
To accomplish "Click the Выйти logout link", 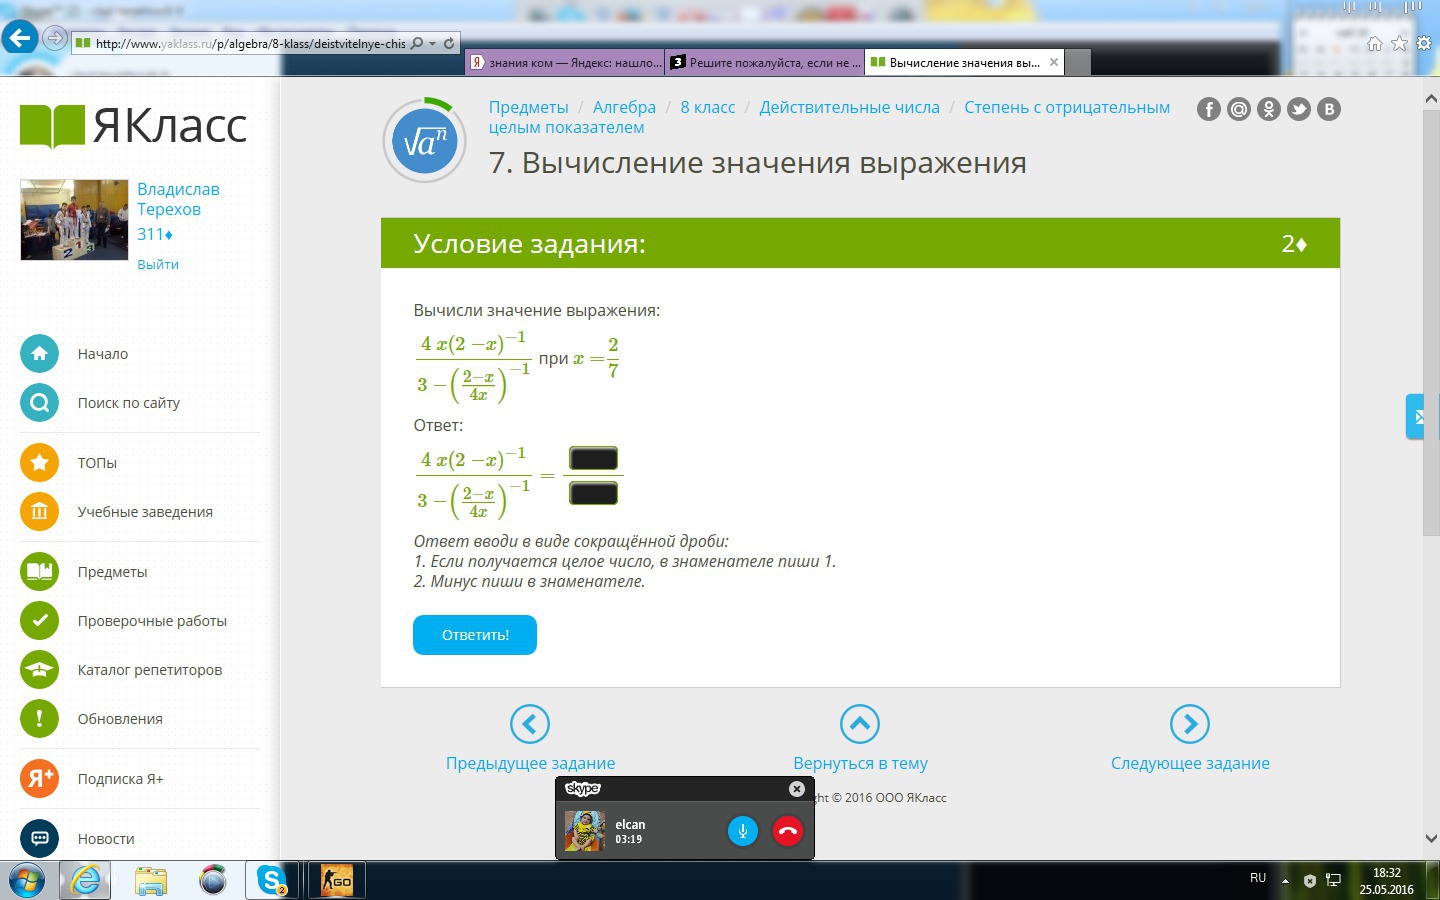I will (x=158, y=264).
